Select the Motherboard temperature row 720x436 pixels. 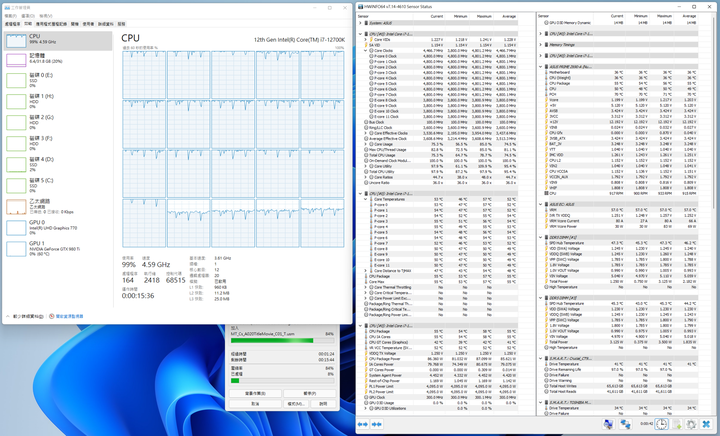coord(618,73)
